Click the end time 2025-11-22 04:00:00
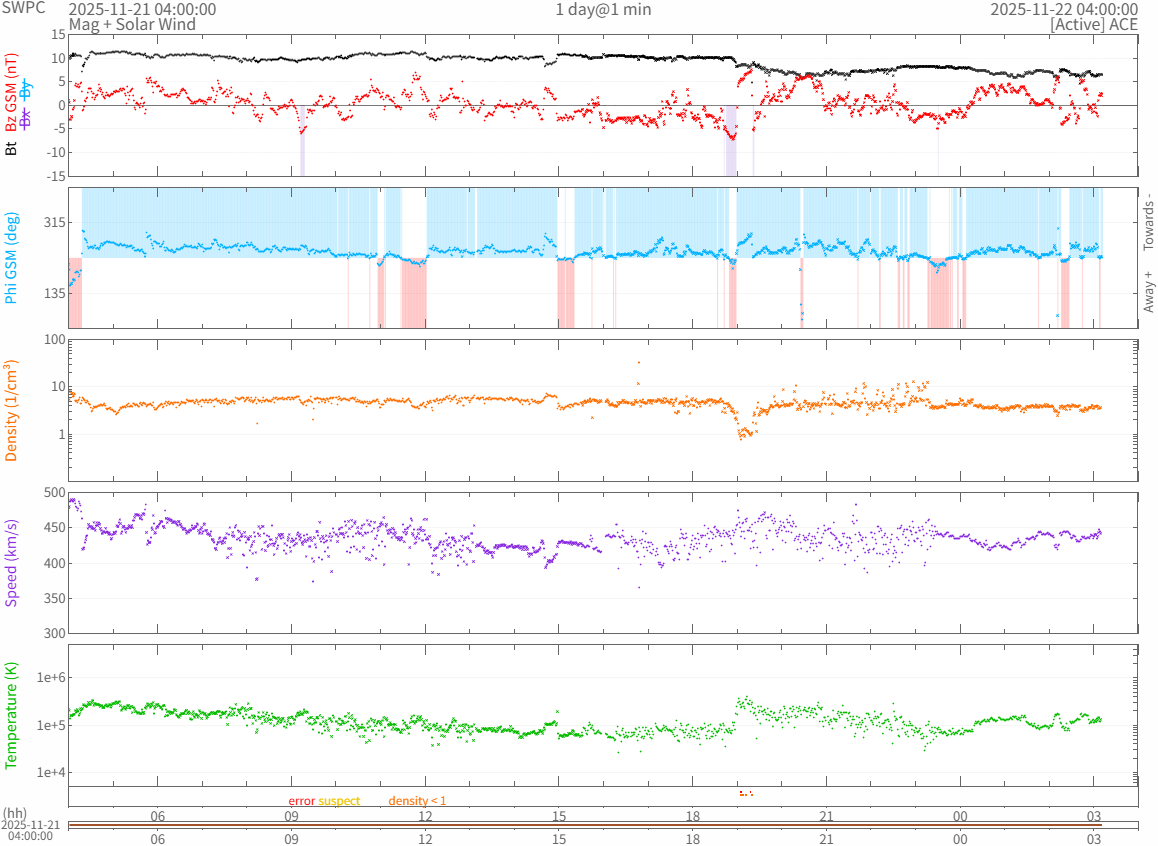The width and height of the screenshot is (1158, 846). (1063, 9)
